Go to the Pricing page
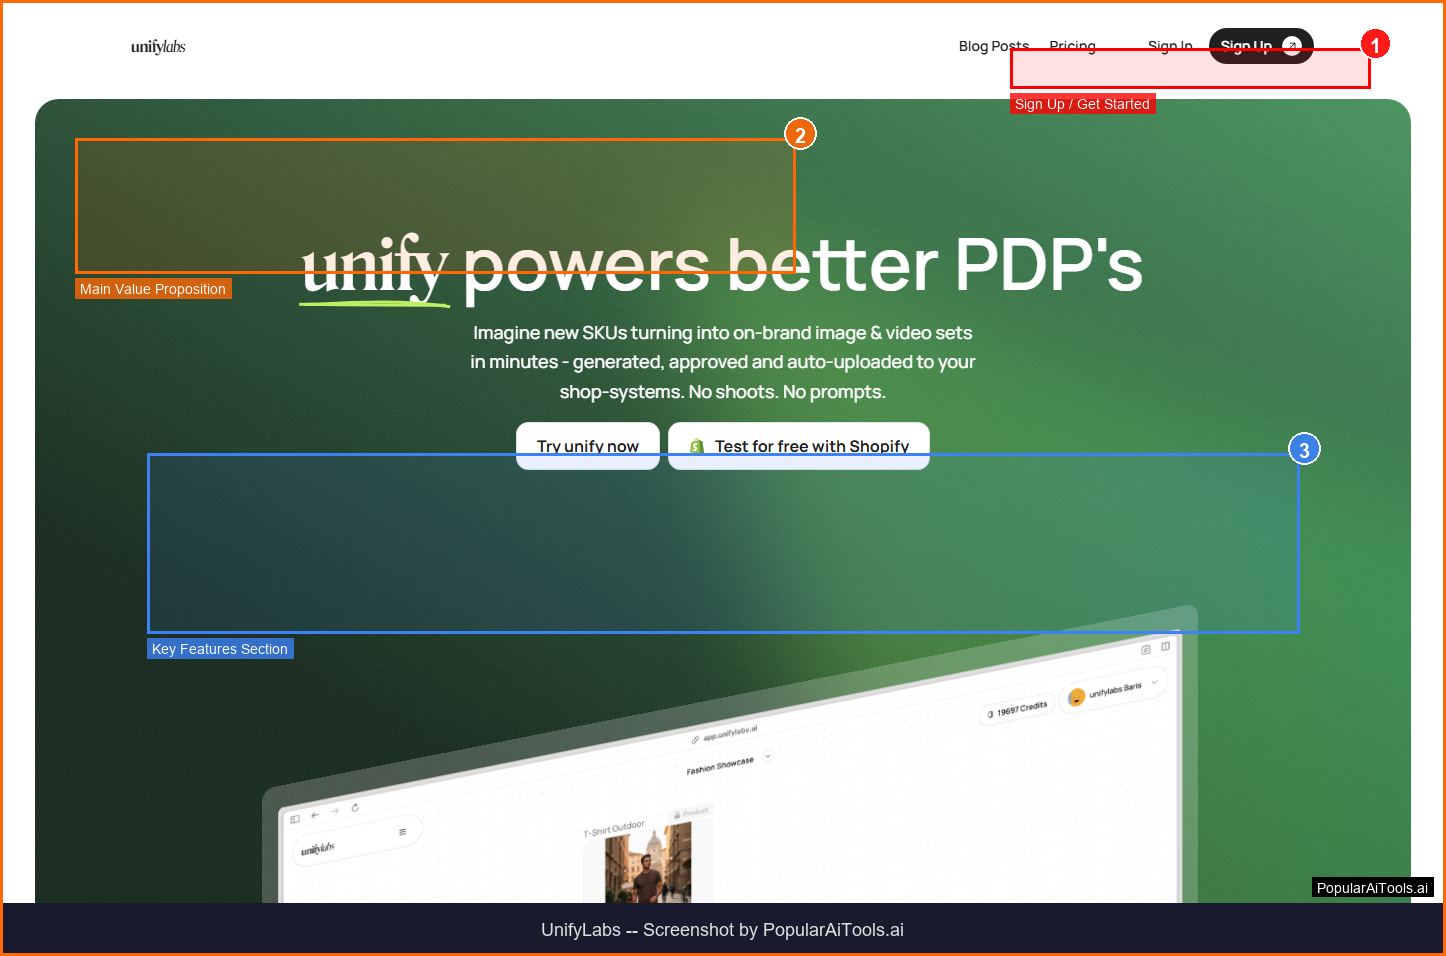1446x956 pixels. coord(1072,46)
